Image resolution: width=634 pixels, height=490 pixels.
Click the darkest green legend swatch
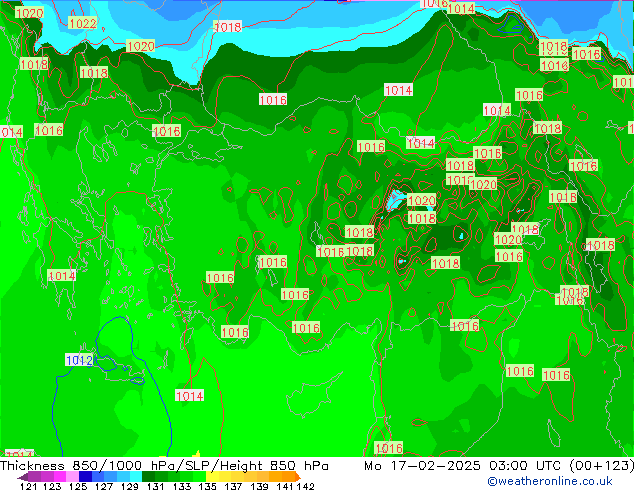tap(148, 477)
